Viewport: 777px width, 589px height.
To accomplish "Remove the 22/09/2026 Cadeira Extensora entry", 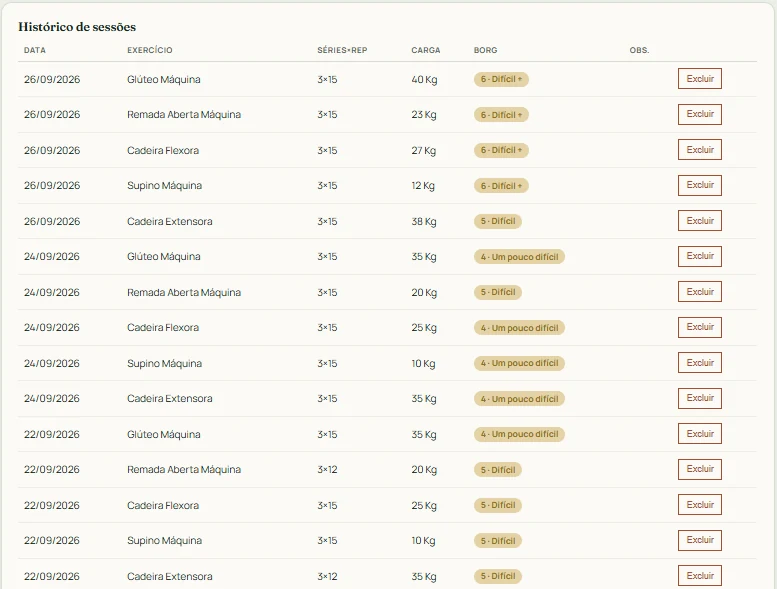I will 700,576.
